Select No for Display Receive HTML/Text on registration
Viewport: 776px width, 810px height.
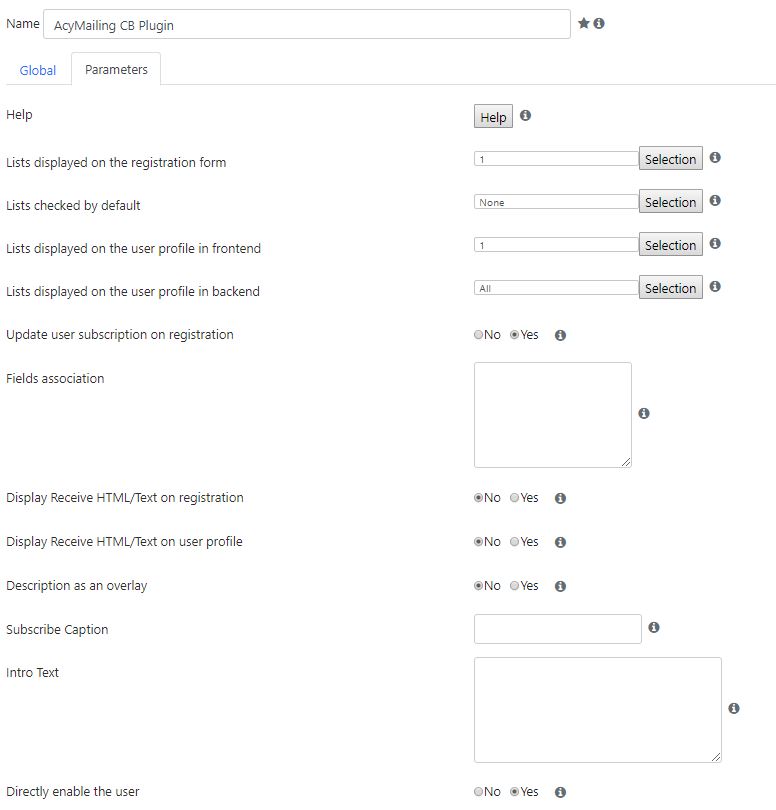point(478,497)
